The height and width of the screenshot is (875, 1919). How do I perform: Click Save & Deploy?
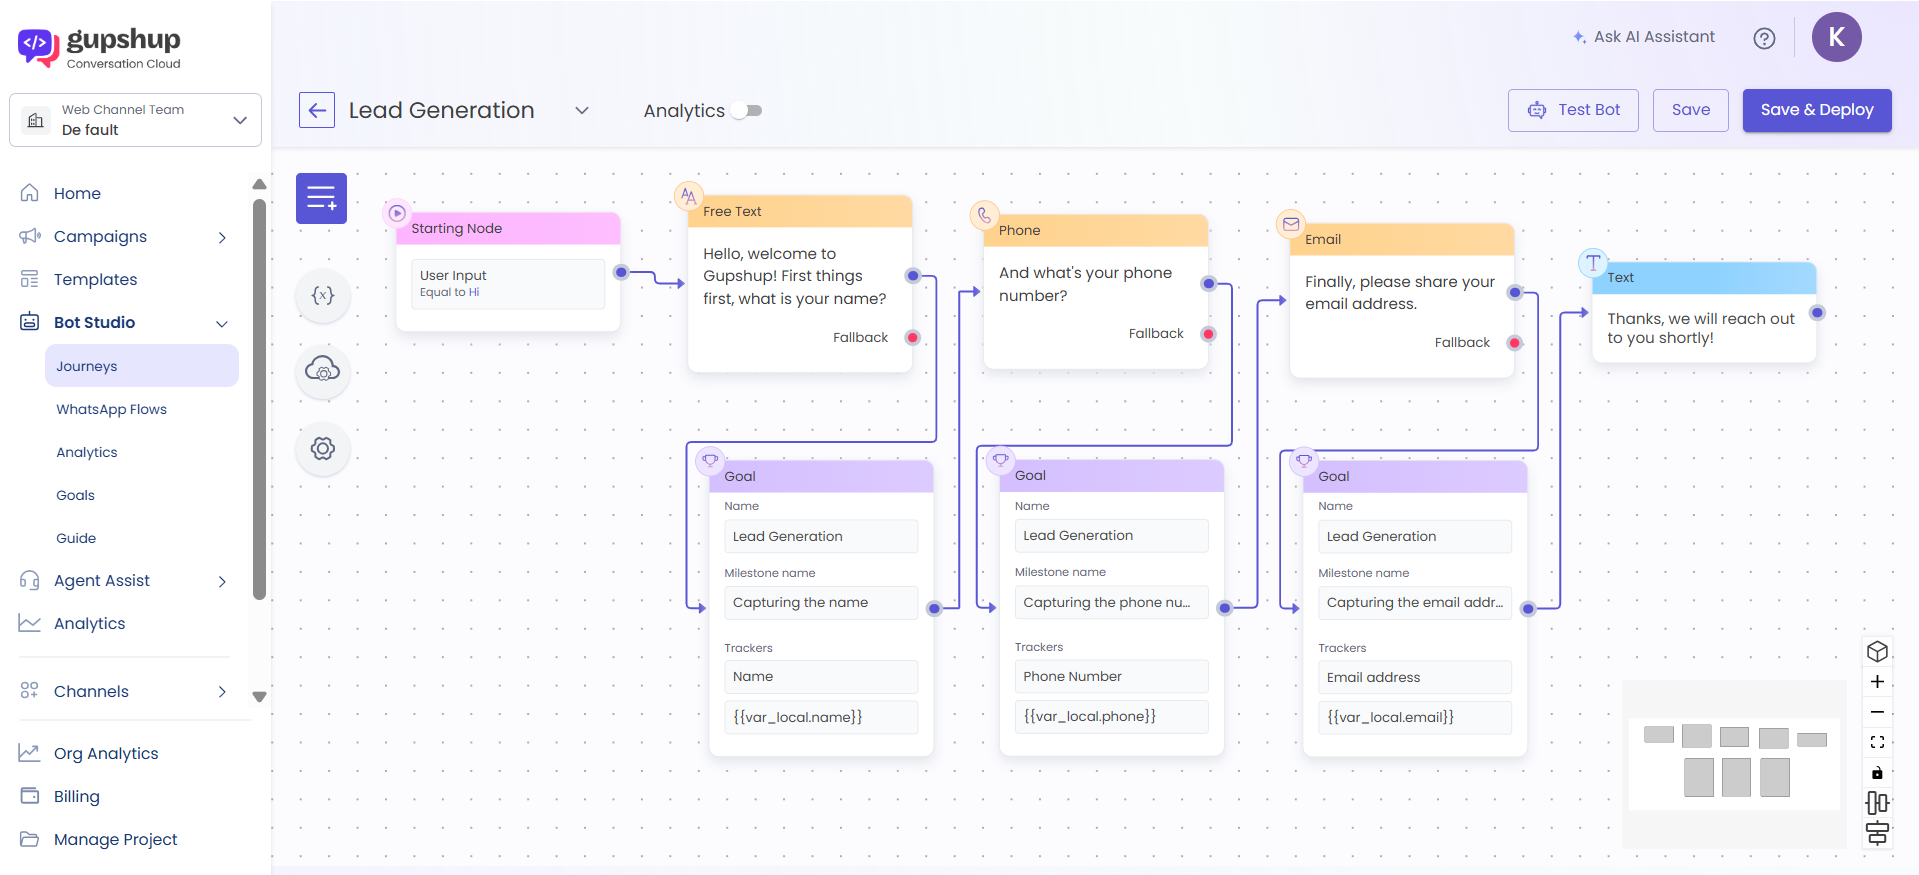[x=1816, y=110]
